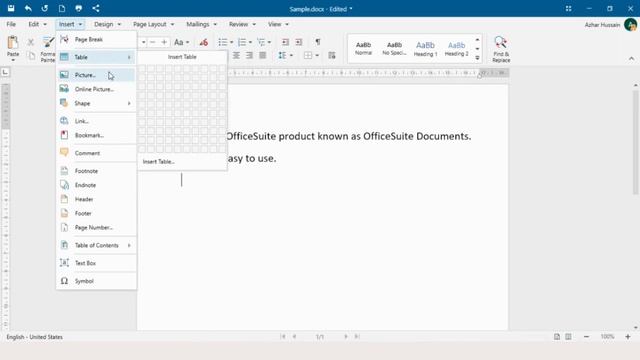The width and height of the screenshot is (640, 360).
Task: Open Find & Replace
Action: pyautogui.click(x=501, y=49)
